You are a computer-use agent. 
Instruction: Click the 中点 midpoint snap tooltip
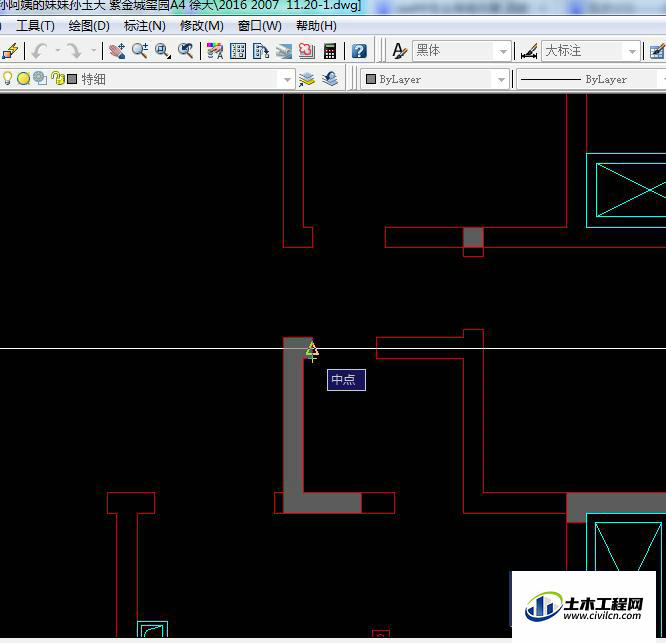click(346, 380)
